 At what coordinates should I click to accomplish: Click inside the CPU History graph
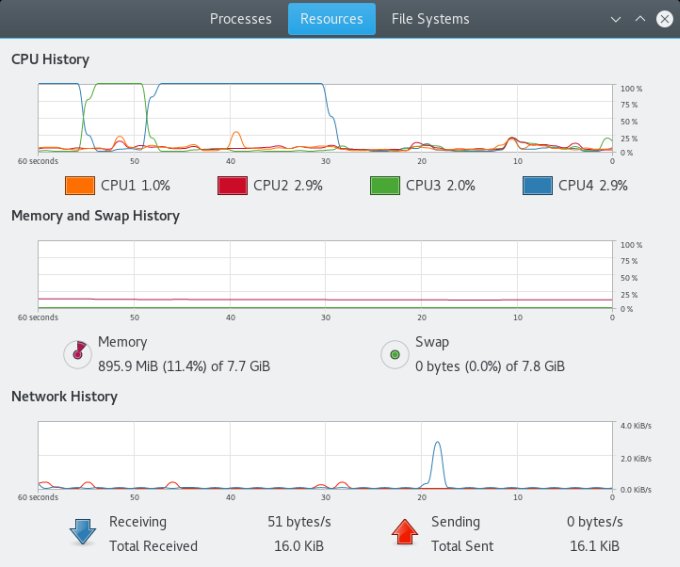pyautogui.click(x=325, y=118)
